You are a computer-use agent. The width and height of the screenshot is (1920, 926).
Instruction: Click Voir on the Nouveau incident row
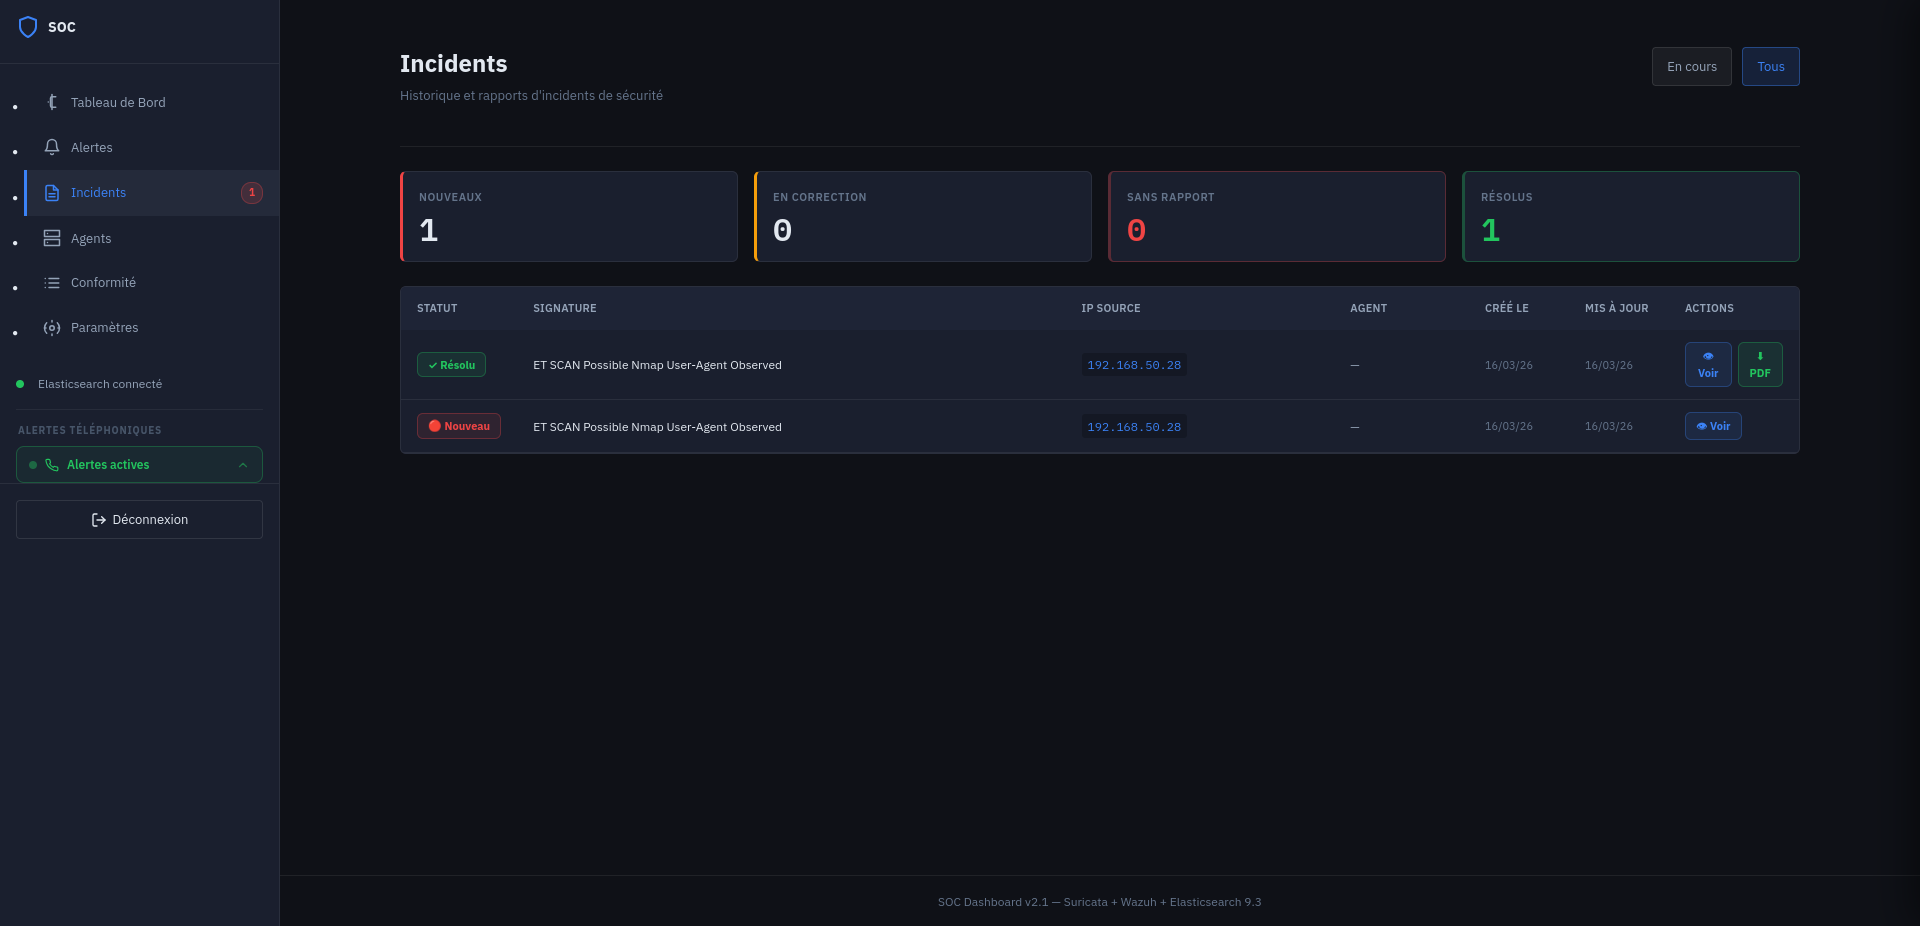(x=1713, y=426)
